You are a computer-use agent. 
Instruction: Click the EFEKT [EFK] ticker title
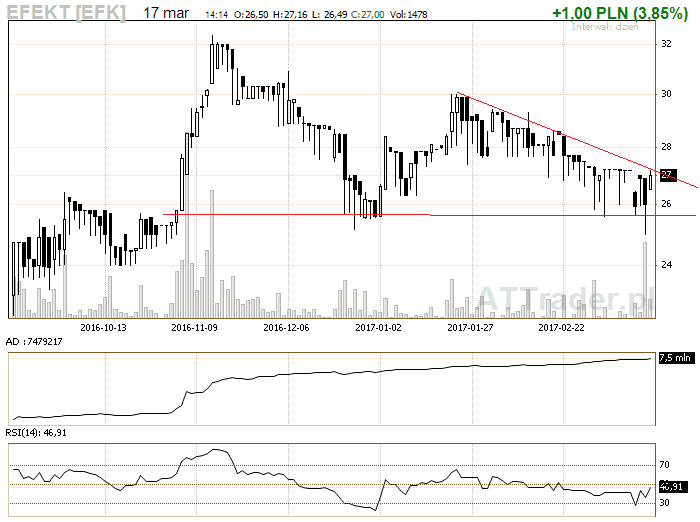(66, 13)
